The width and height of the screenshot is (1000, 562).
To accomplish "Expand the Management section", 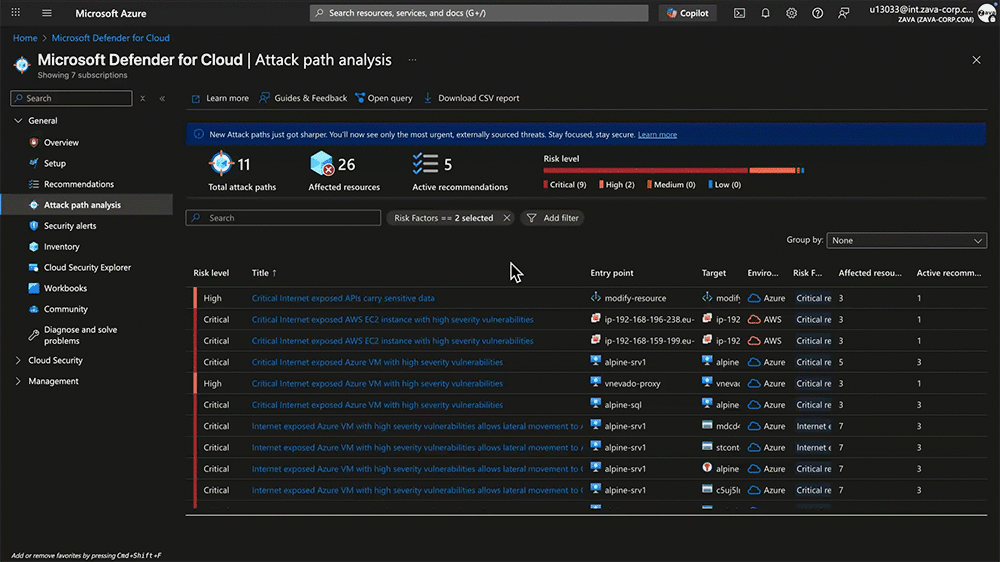I will [x=53, y=381].
